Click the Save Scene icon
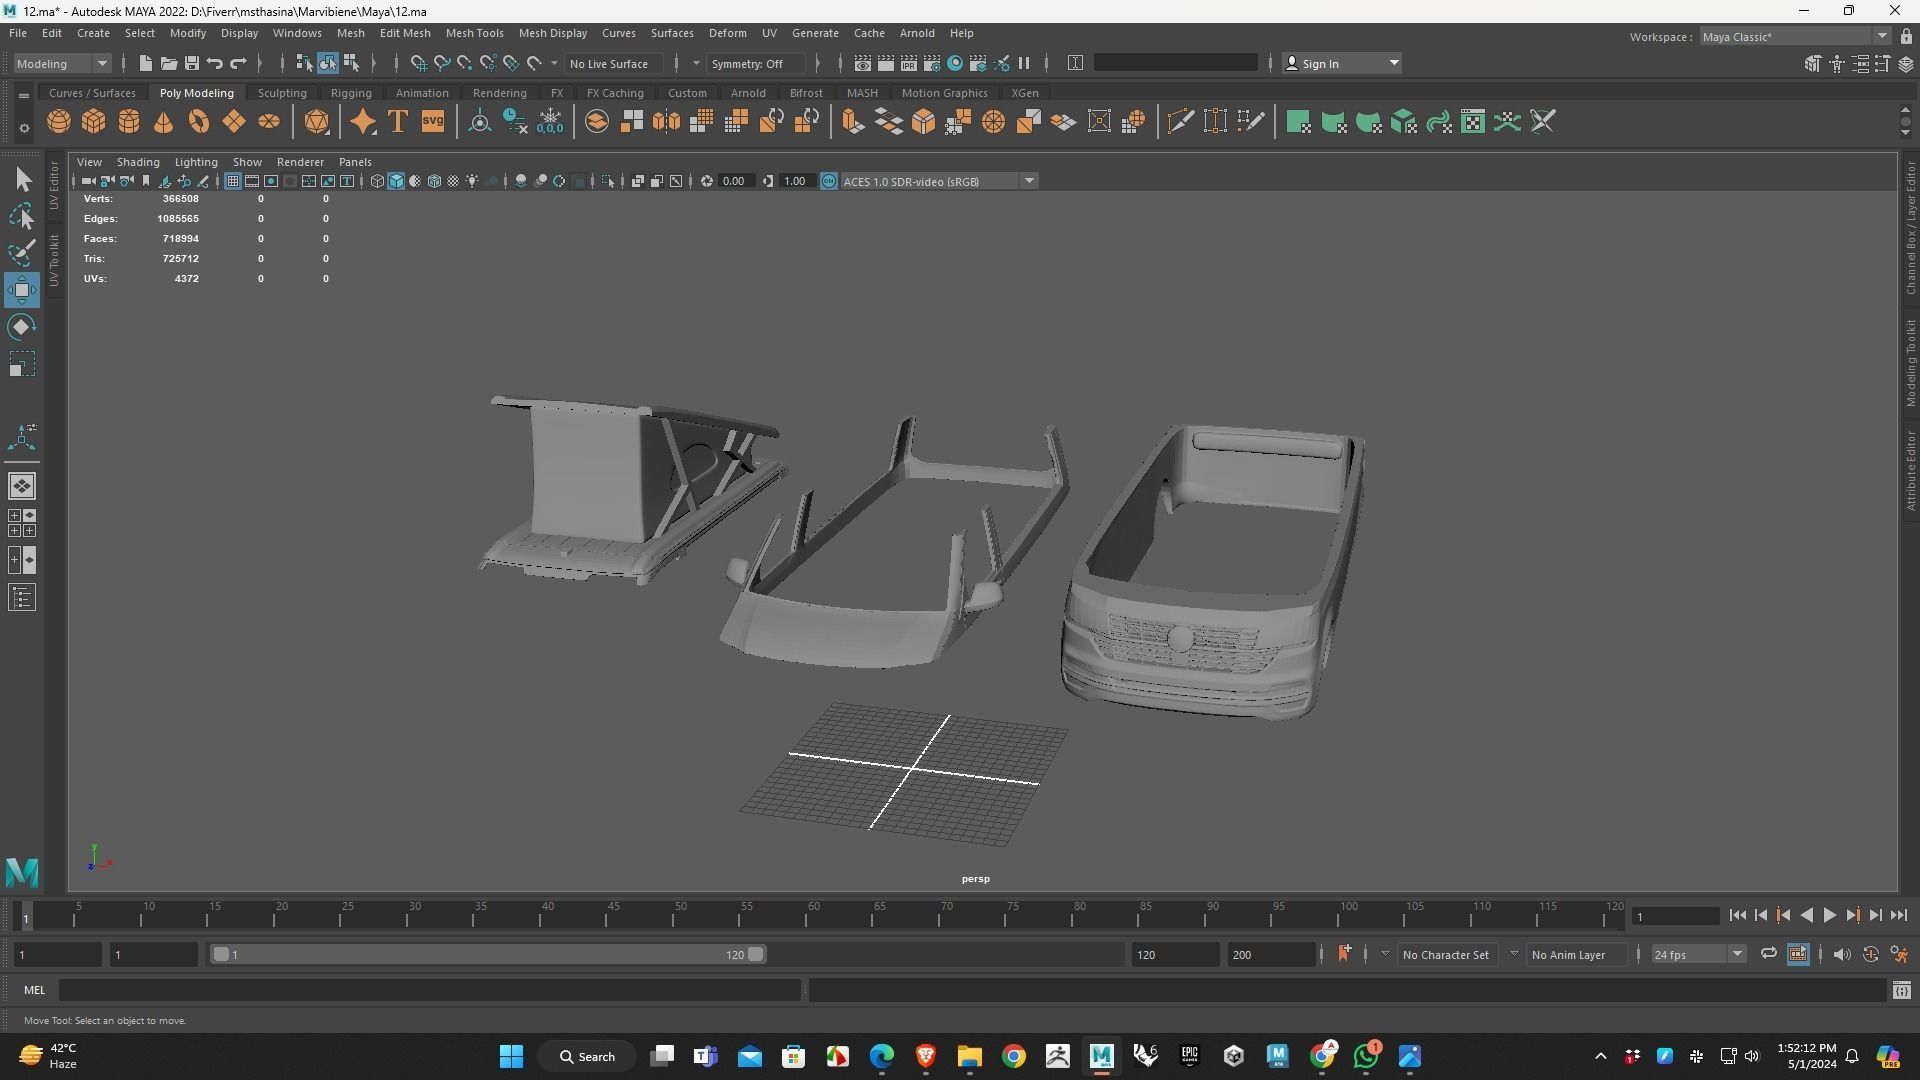 [x=191, y=63]
